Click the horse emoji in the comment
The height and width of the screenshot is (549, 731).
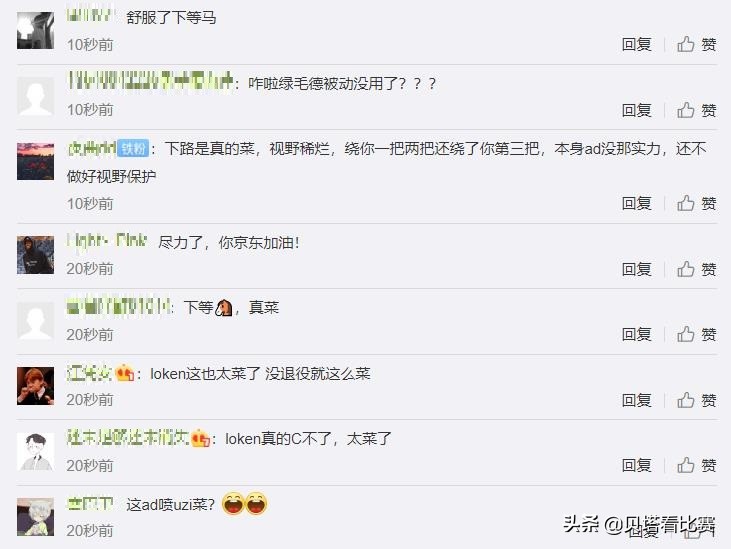(x=224, y=308)
